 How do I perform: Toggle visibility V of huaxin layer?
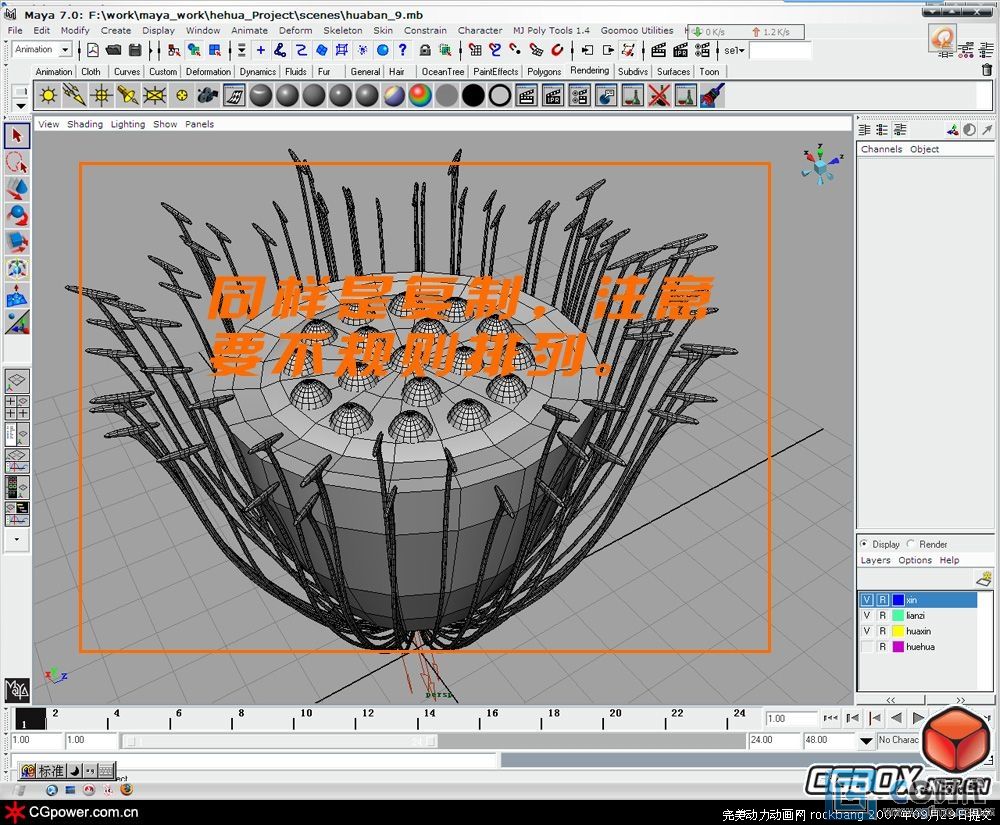tap(867, 631)
